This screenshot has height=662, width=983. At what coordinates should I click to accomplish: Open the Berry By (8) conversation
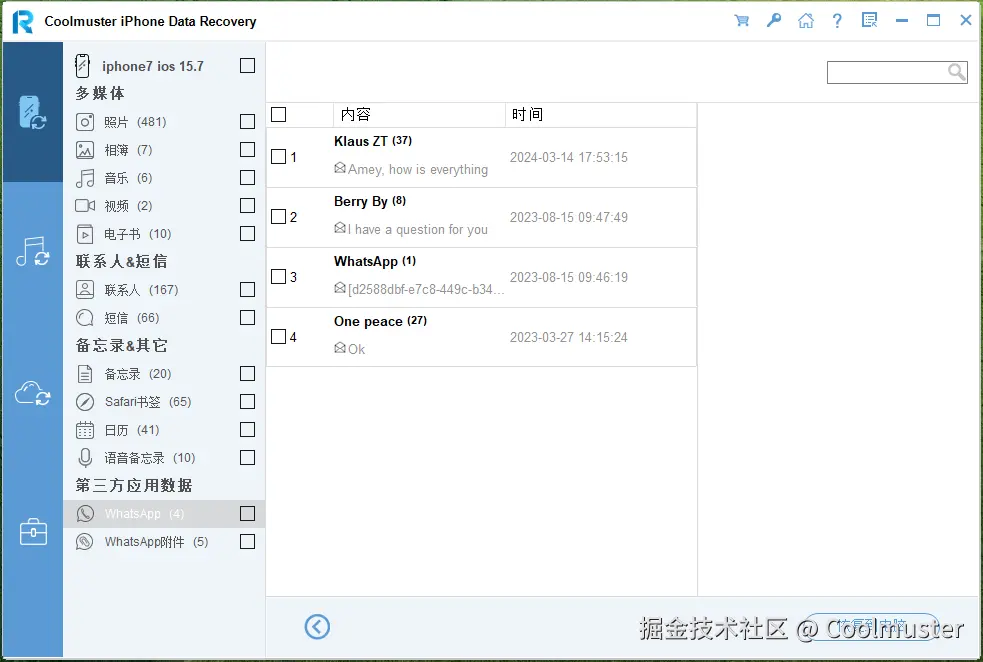481,218
